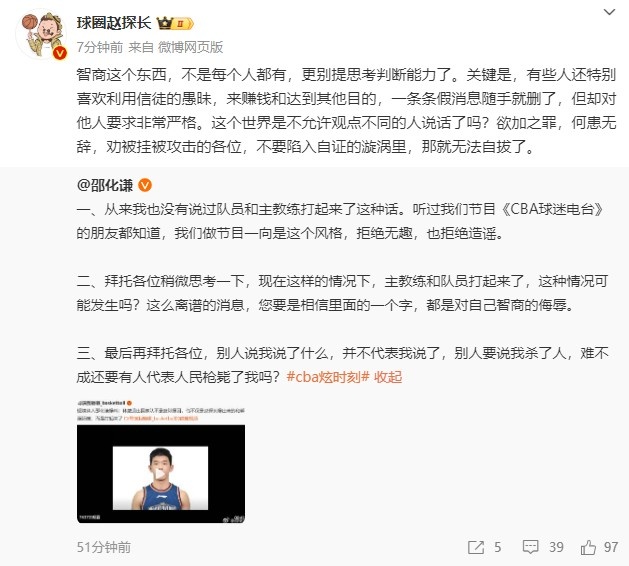Click the 5 reposts count
The height and width of the screenshot is (566, 629).
[498, 547]
